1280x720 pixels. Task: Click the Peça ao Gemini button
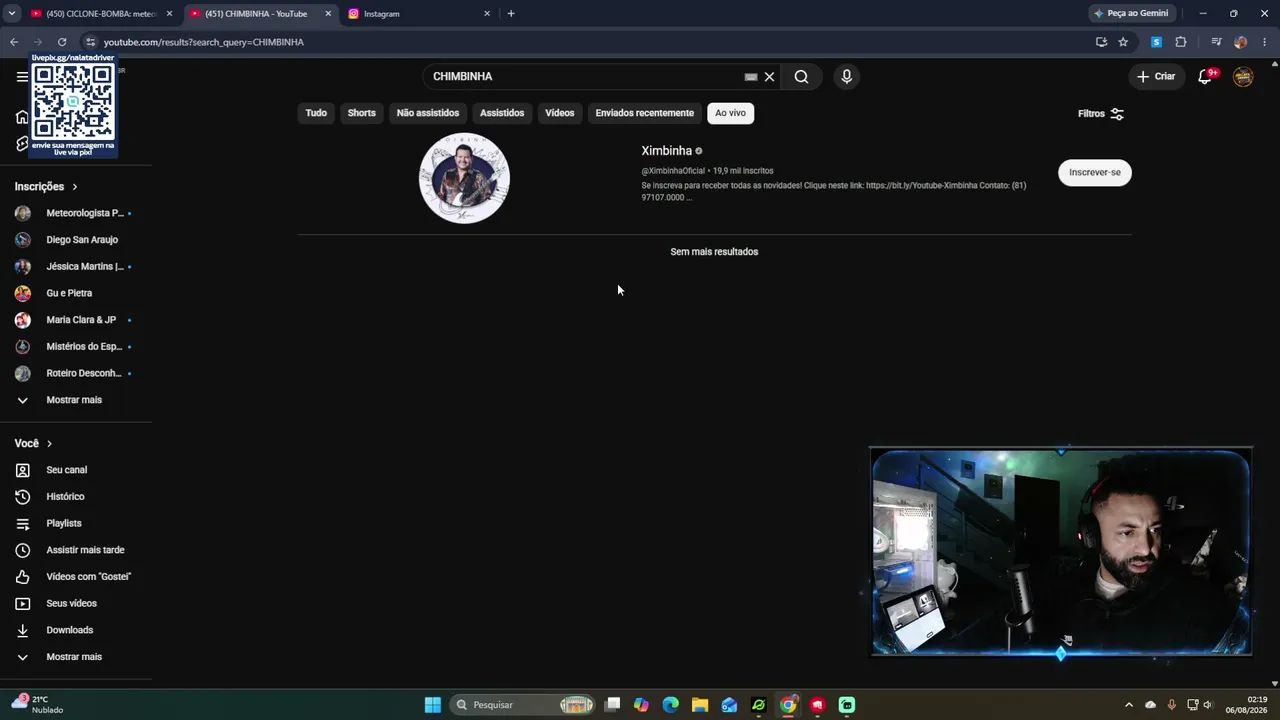click(x=1131, y=14)
